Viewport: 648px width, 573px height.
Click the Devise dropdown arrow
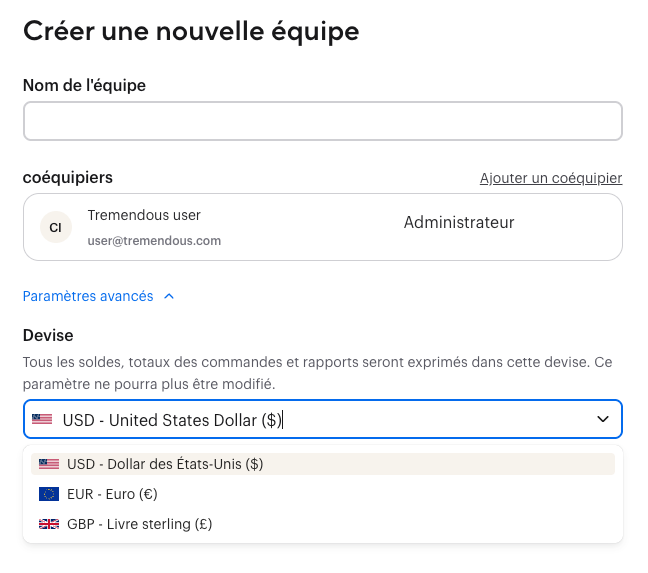pos(603,420)
